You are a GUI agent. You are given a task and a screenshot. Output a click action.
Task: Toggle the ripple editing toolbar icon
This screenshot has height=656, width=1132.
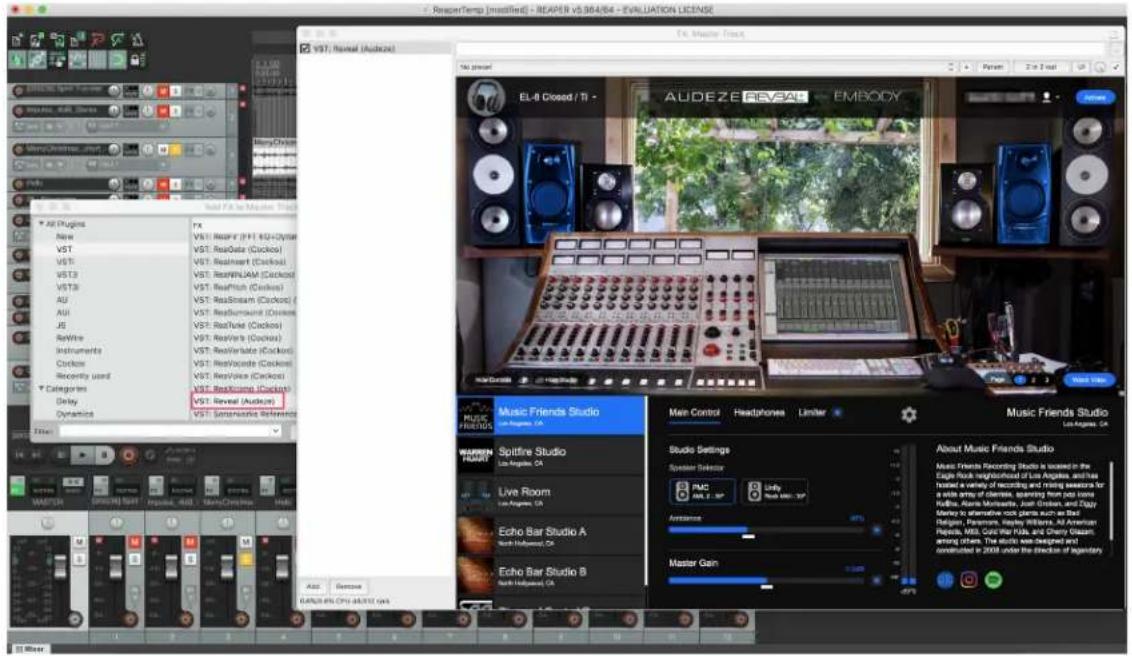click(58, 60)
